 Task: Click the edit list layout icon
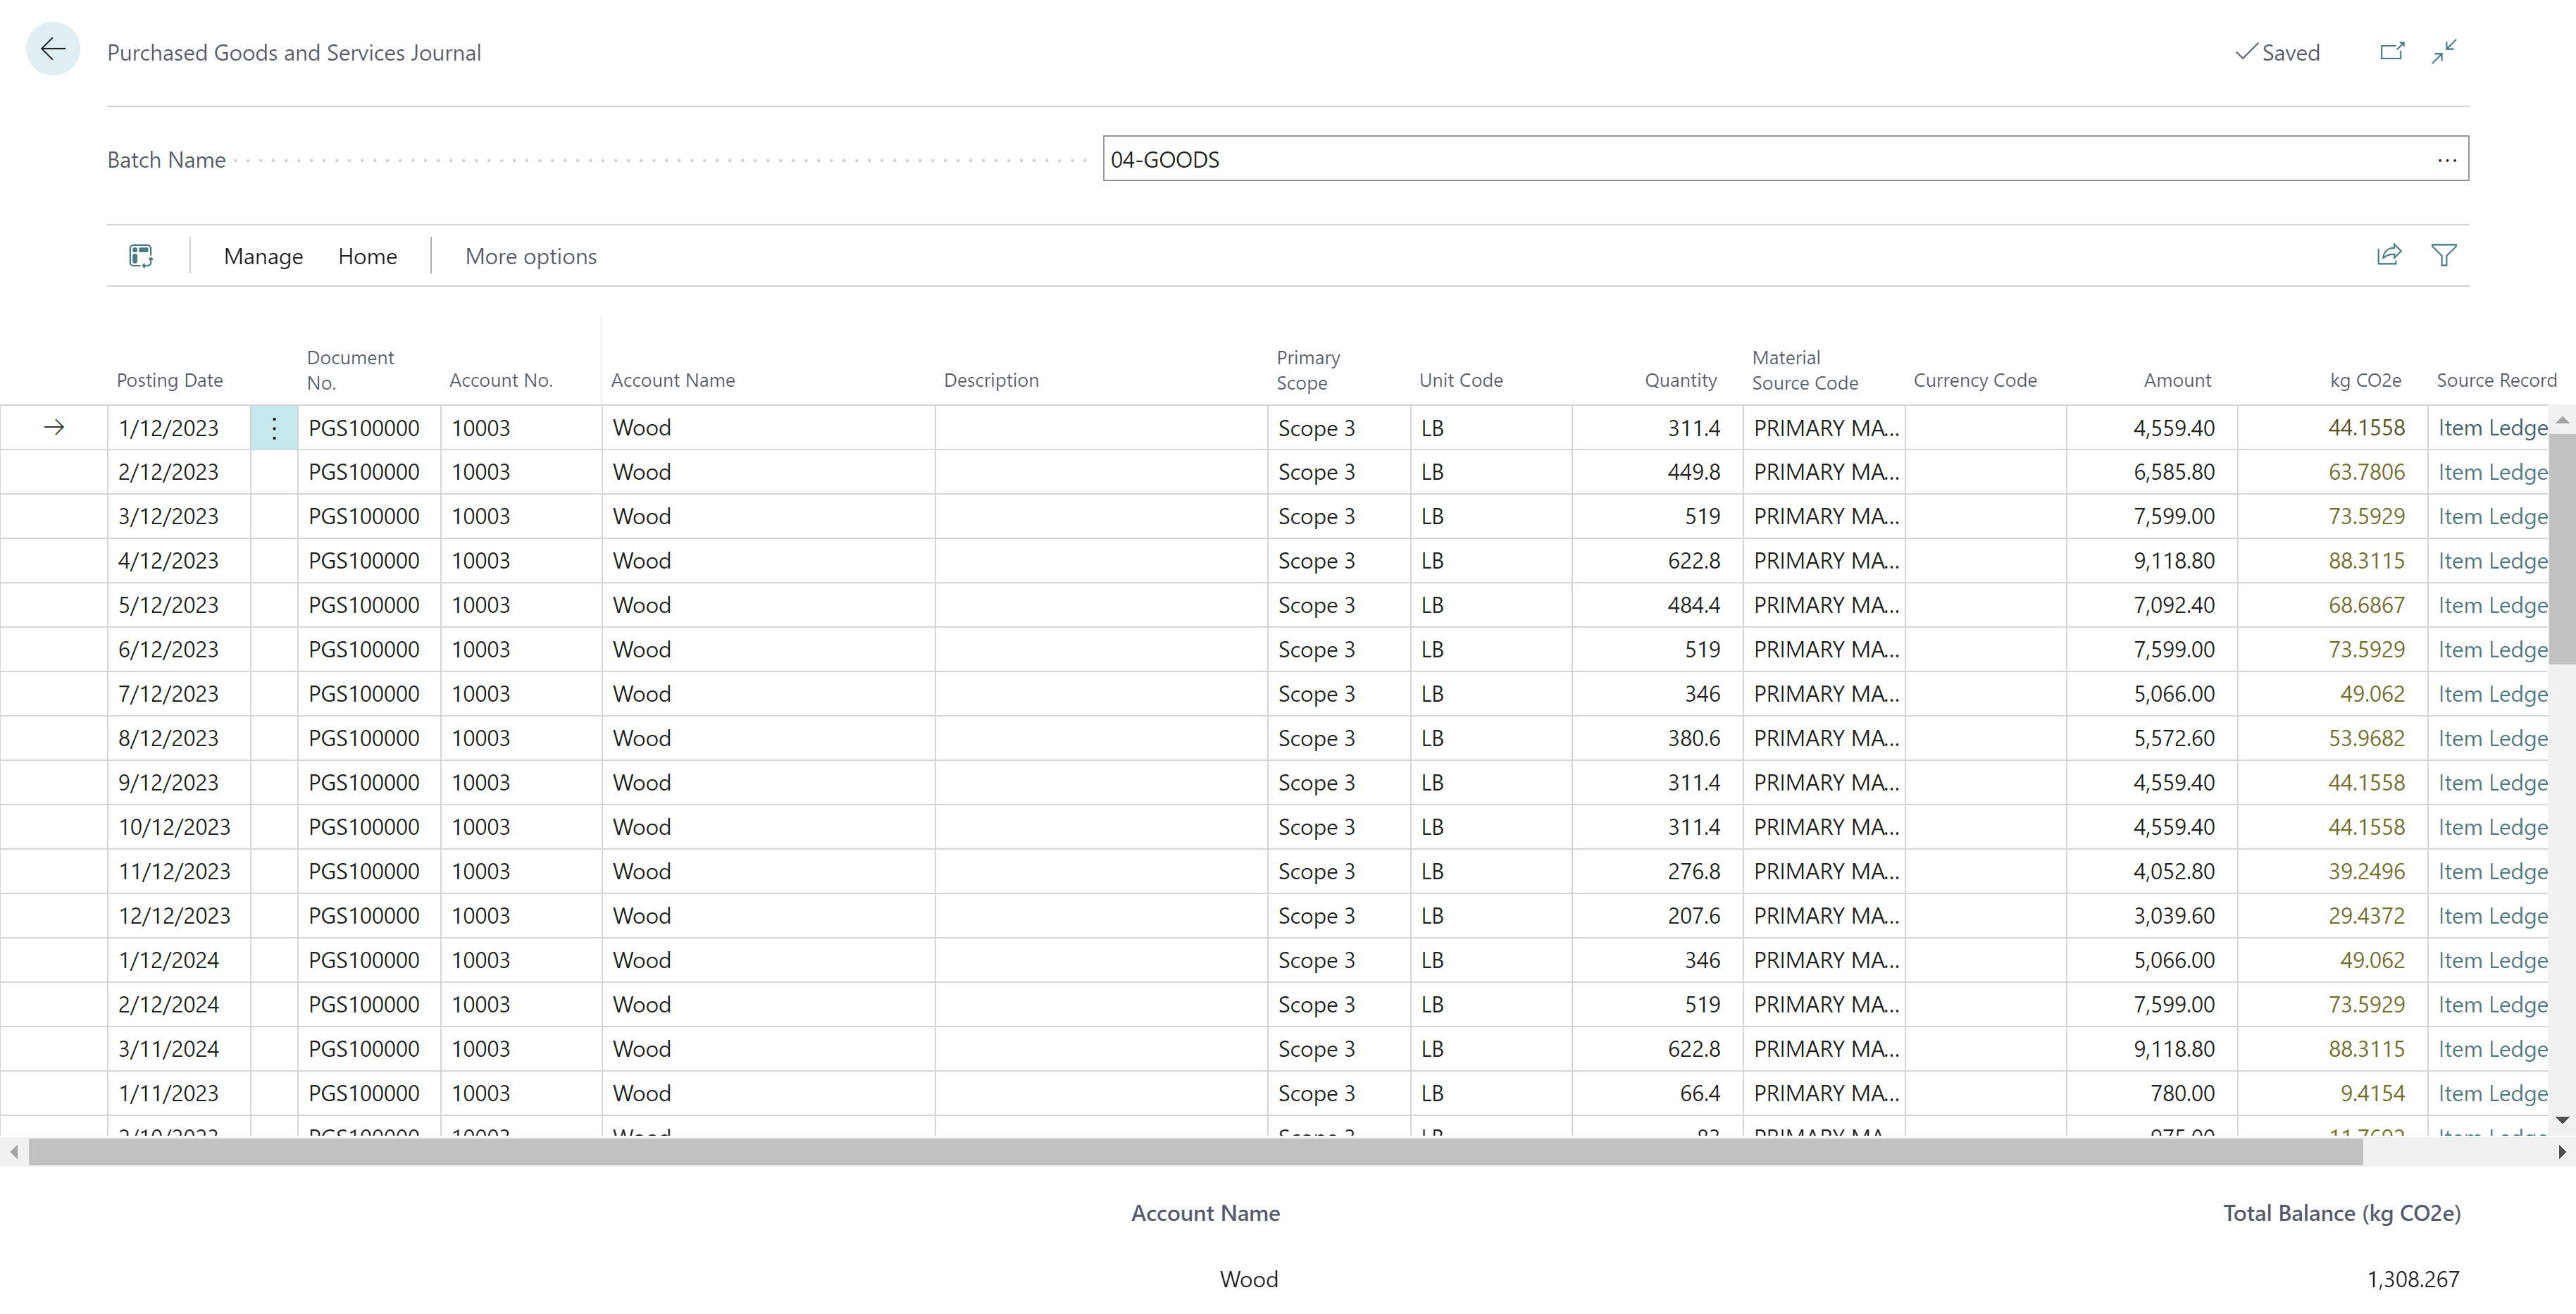point(141,256)
